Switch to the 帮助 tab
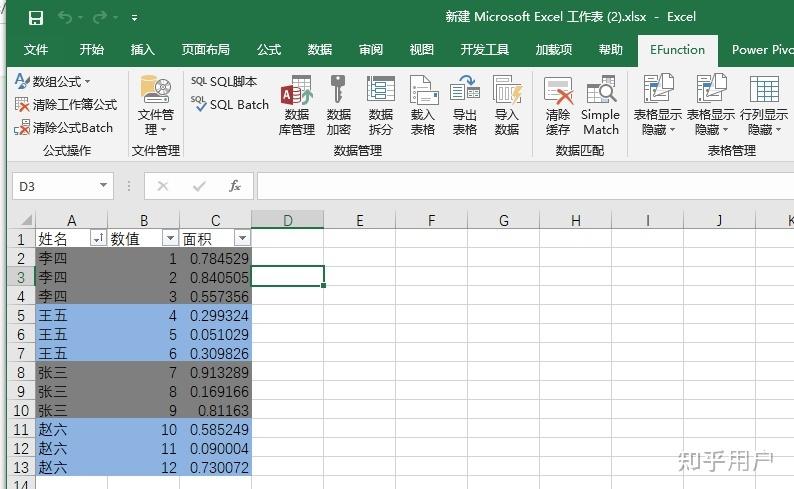Image resolution: width=794 pixels, height=489 pixels. (610, 50)
